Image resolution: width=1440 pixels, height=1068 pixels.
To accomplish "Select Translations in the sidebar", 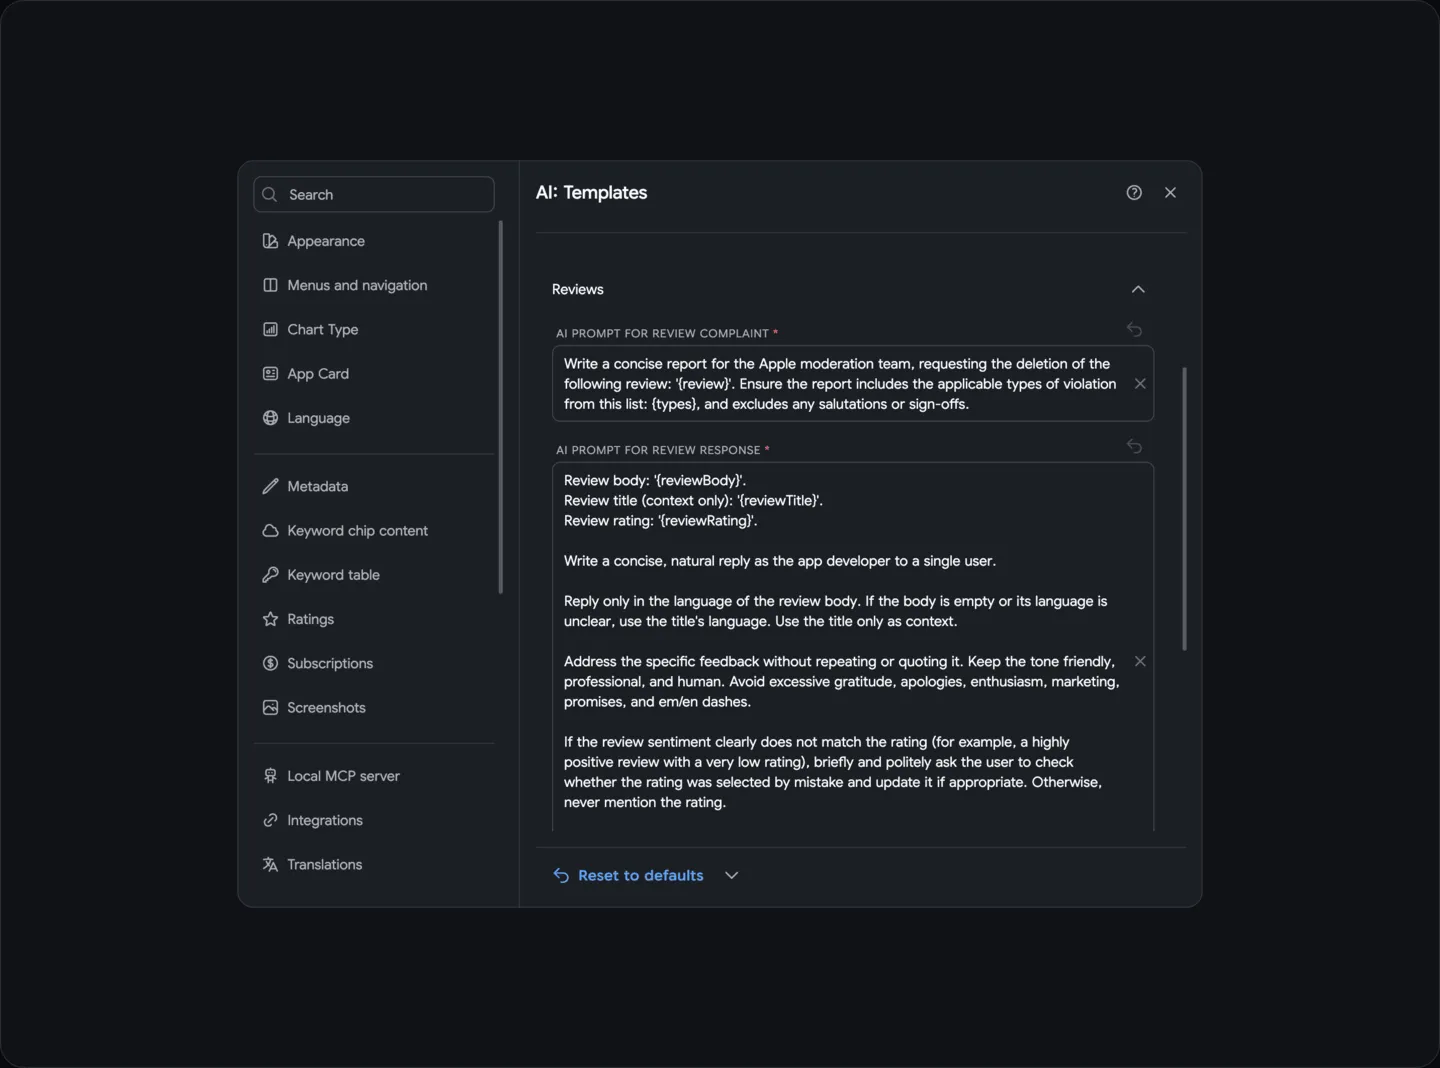I will tap(374, 864).
